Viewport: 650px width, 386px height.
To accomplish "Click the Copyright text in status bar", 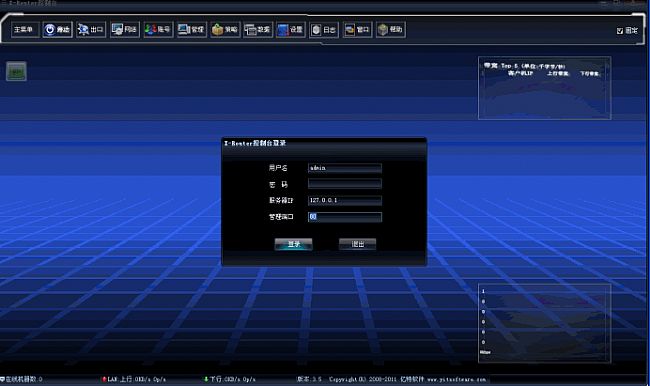I will pyautogui.click(x=407, y=379).
